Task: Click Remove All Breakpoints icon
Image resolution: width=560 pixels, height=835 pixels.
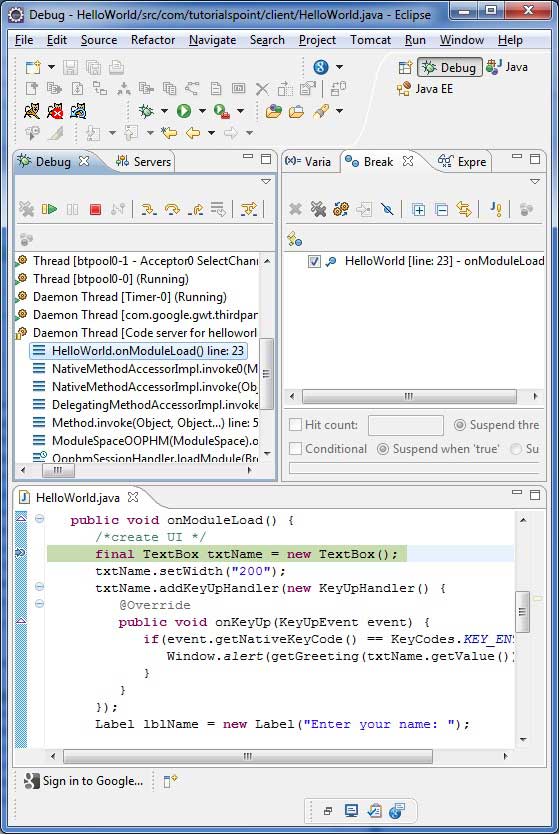Action: [318, 209]
